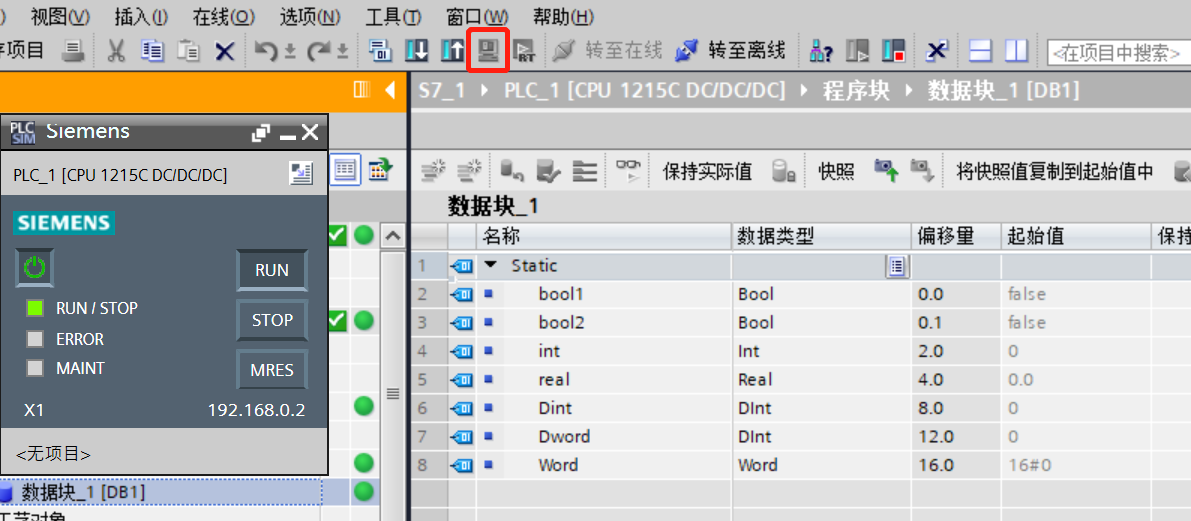The height and width of the screenshot is (521, 1191).
Task: Toggle Expanded mode icon in DB toolbar
Action: [x=583, y=172]
